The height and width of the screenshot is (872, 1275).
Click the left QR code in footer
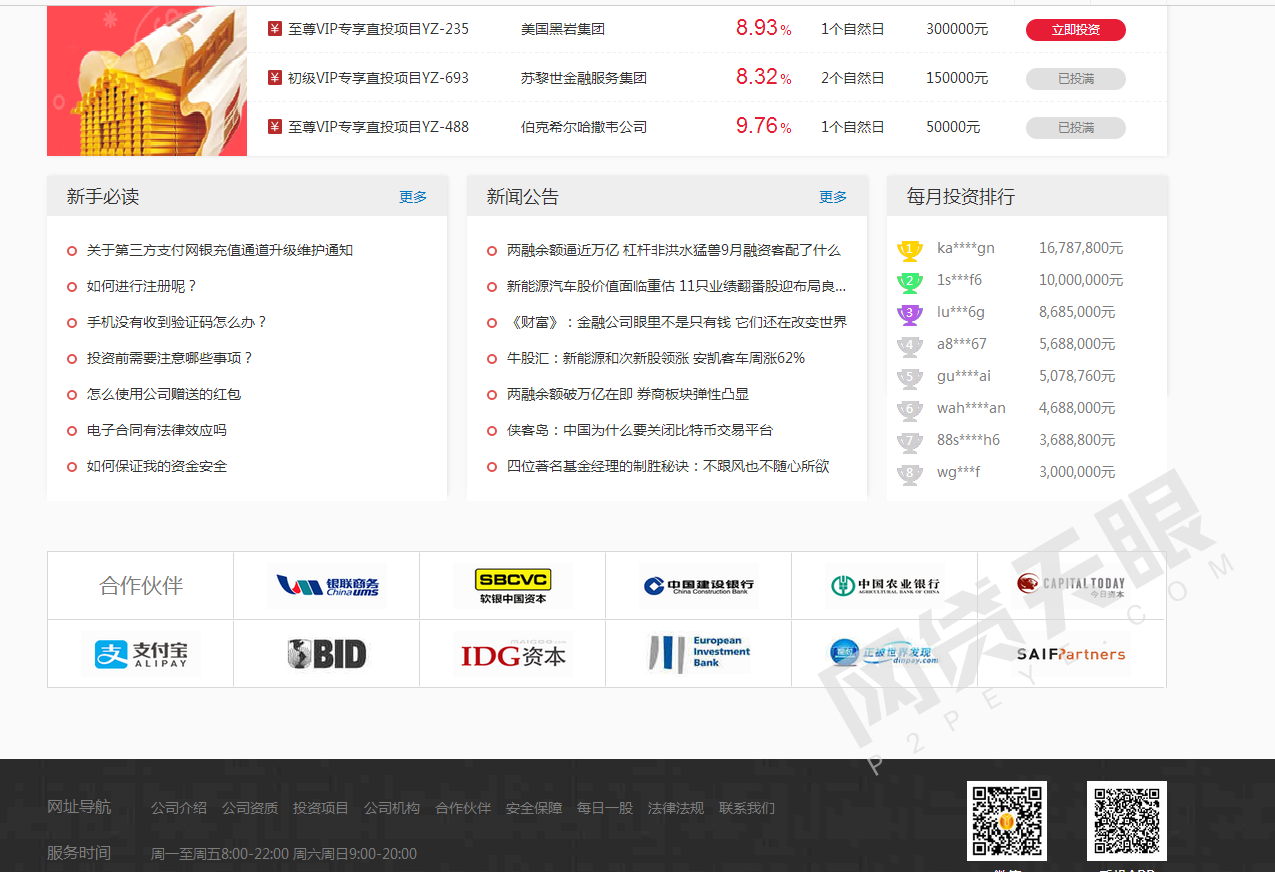point(1007,821)
